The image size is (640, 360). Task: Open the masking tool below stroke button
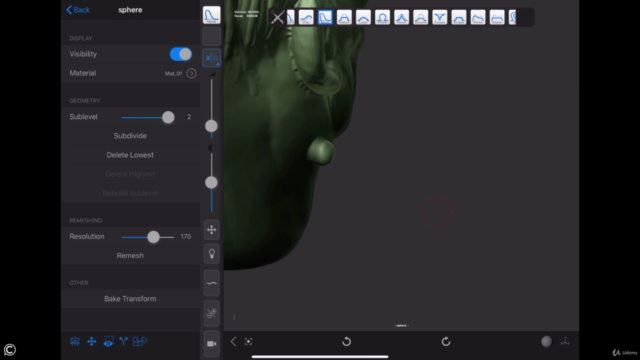point(211,313)
